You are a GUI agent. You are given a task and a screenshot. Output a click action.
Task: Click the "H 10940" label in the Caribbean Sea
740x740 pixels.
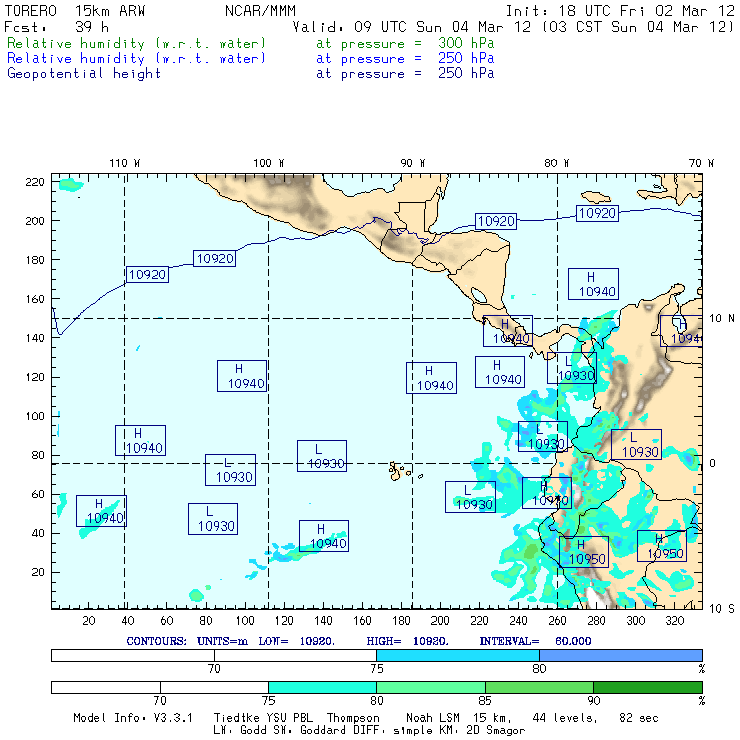(x=593, y=284)
